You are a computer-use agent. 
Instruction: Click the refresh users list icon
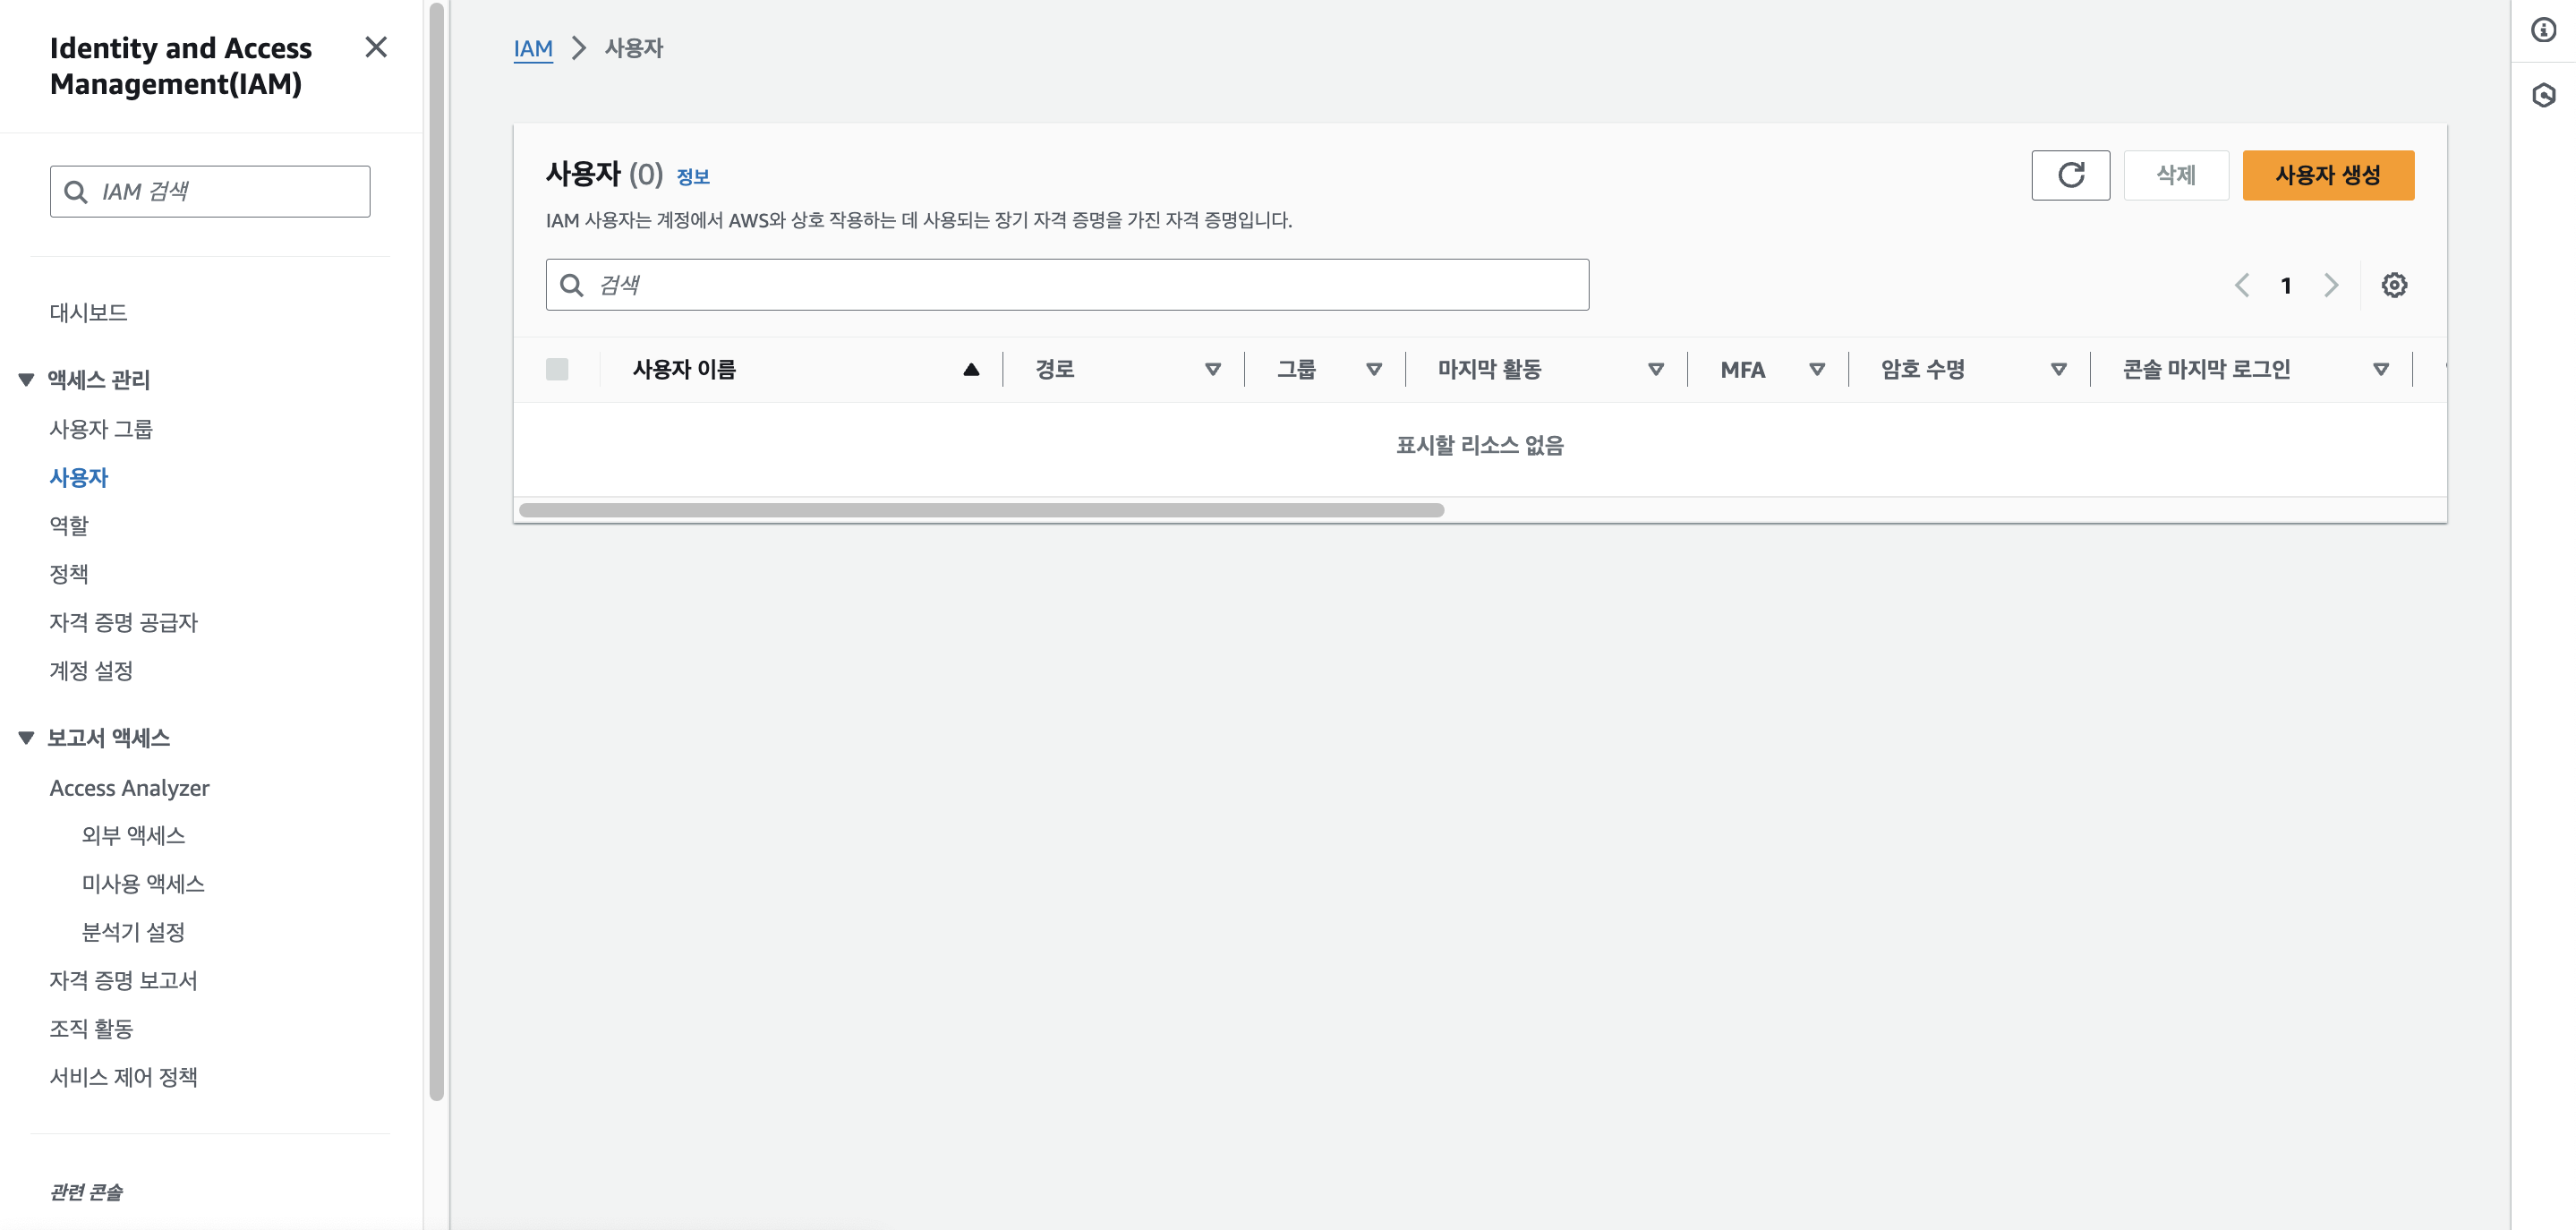click(2070, 175)
